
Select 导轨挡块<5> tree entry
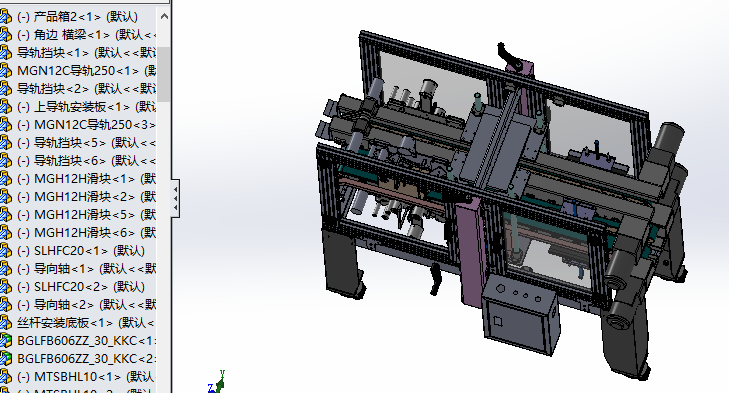point(86,143)
